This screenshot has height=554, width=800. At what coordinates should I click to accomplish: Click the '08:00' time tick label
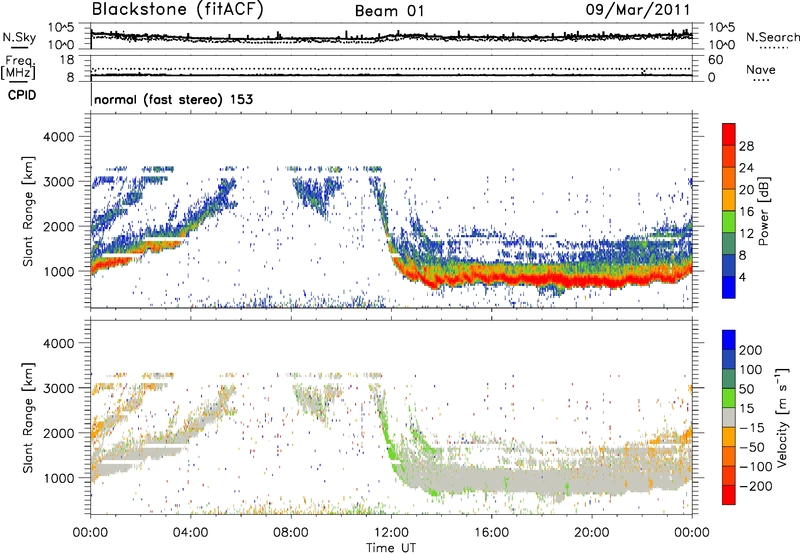(290, 533)
